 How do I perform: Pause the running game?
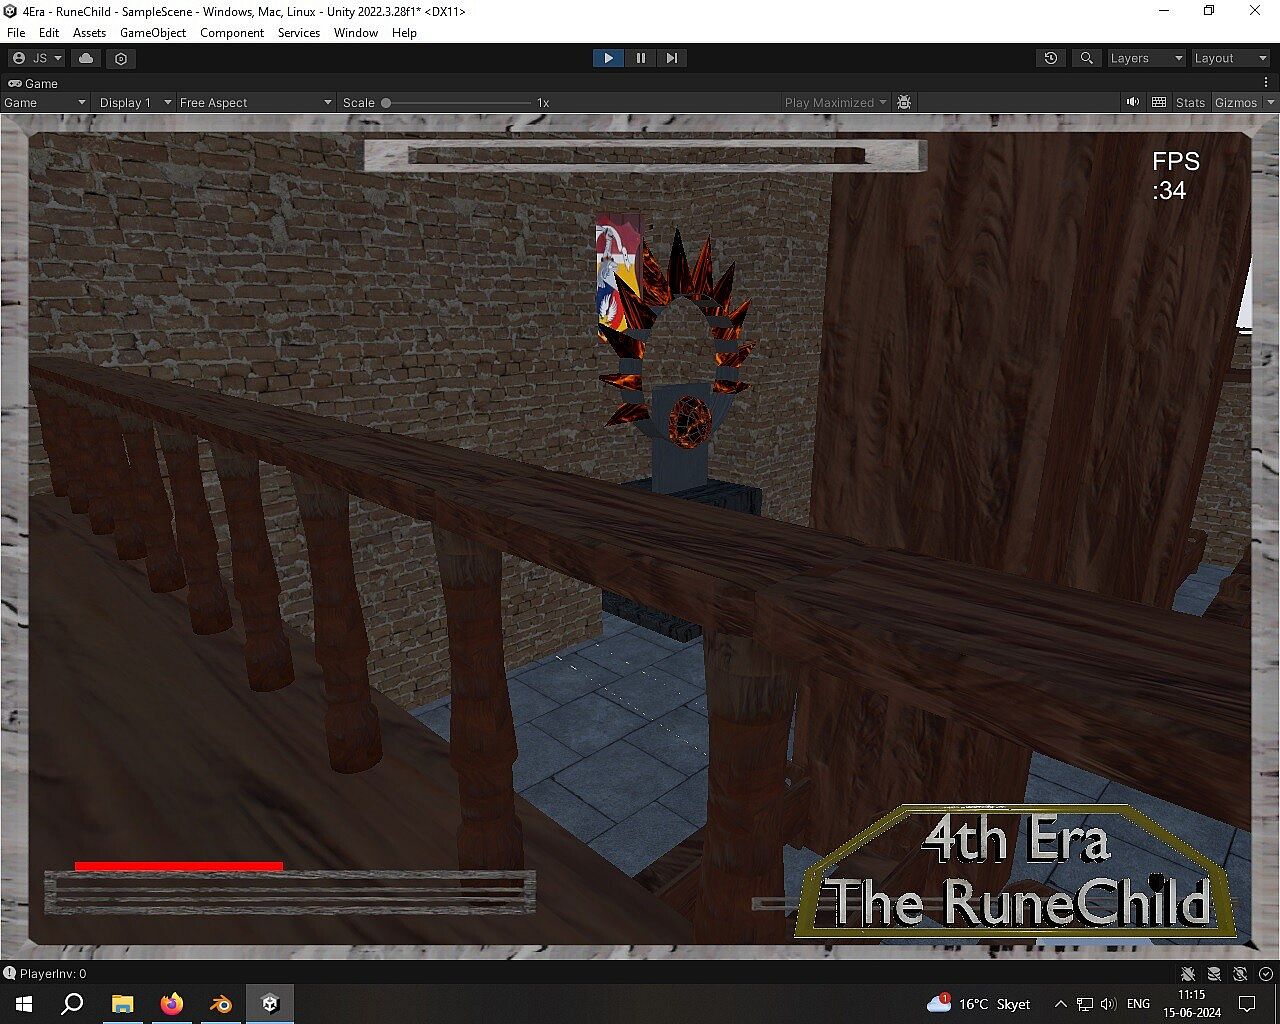pyautogui.click(x=640, y=58)
